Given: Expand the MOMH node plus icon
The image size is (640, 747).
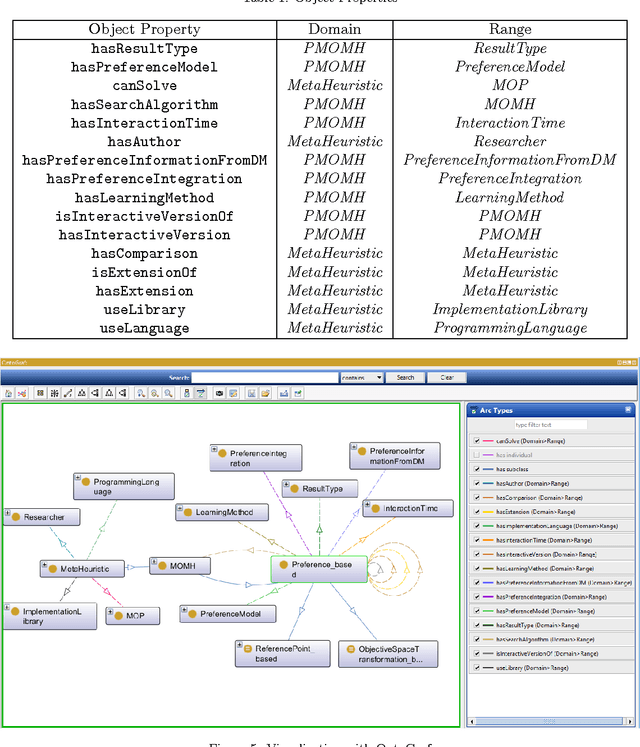Looking at the screenshot, I should point(154,564).
